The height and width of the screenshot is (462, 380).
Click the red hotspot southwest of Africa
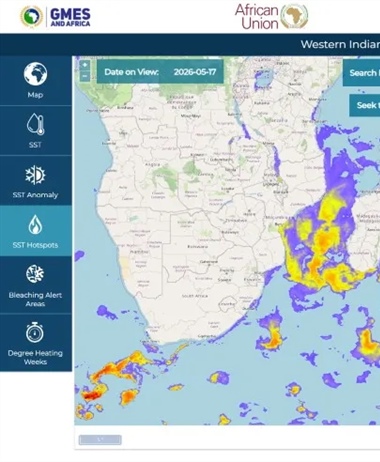click(91, 396)
